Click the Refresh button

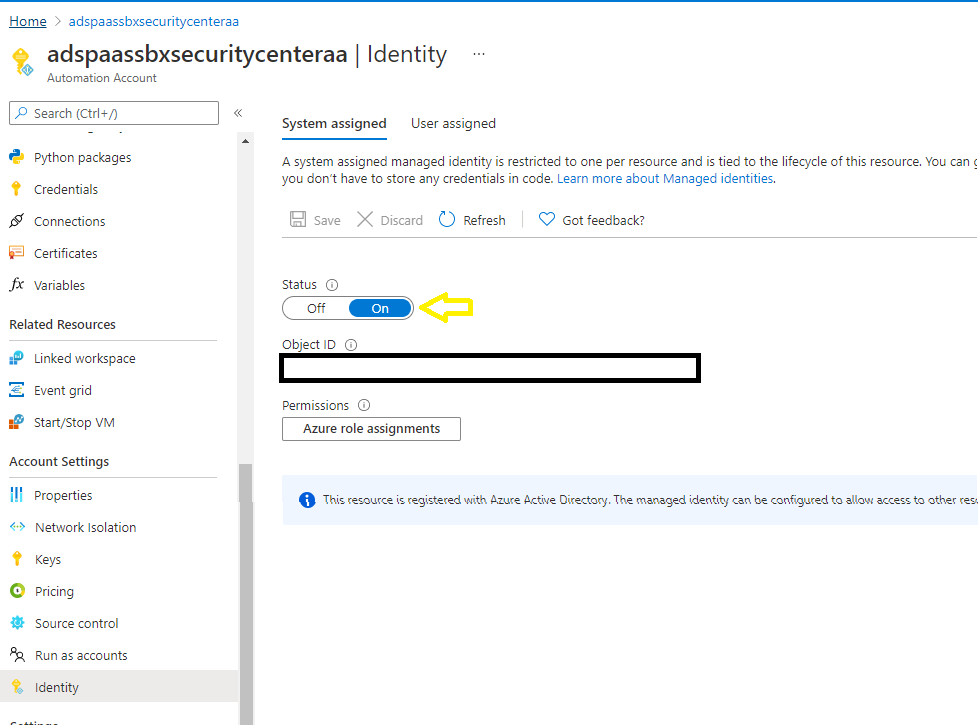pos(472,220)
